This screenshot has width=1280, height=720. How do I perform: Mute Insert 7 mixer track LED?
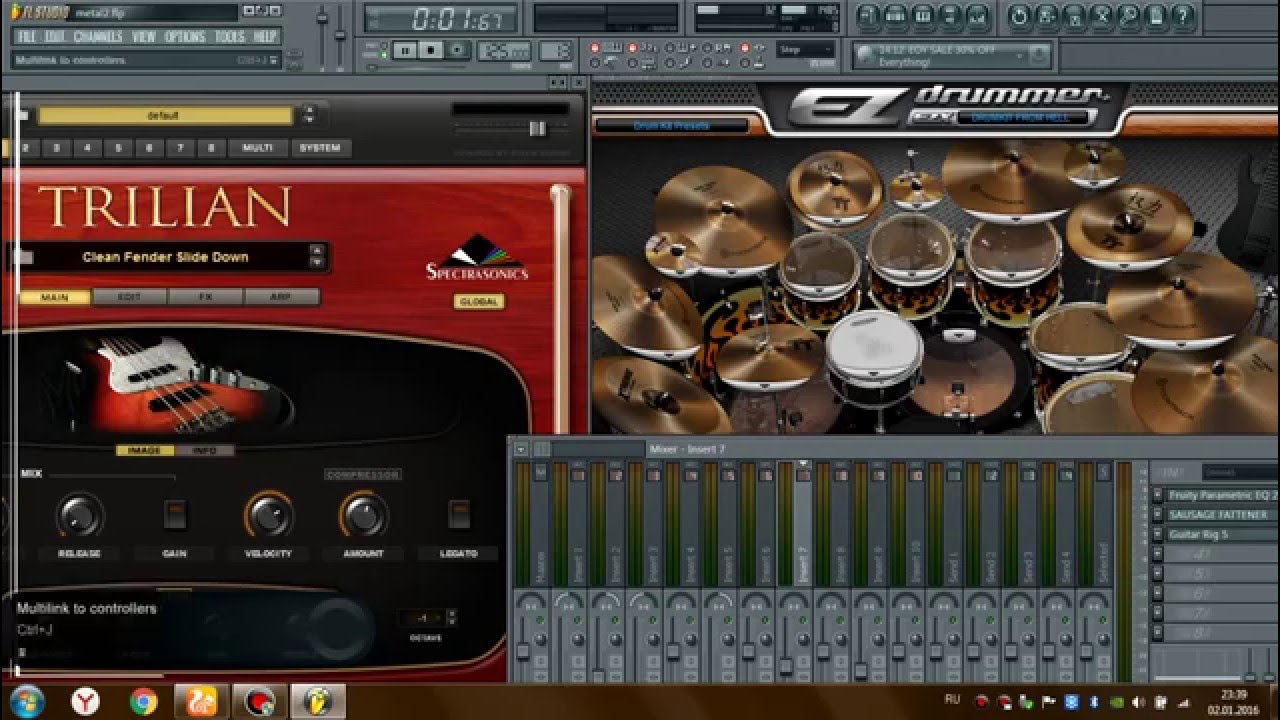pos(803,619)
